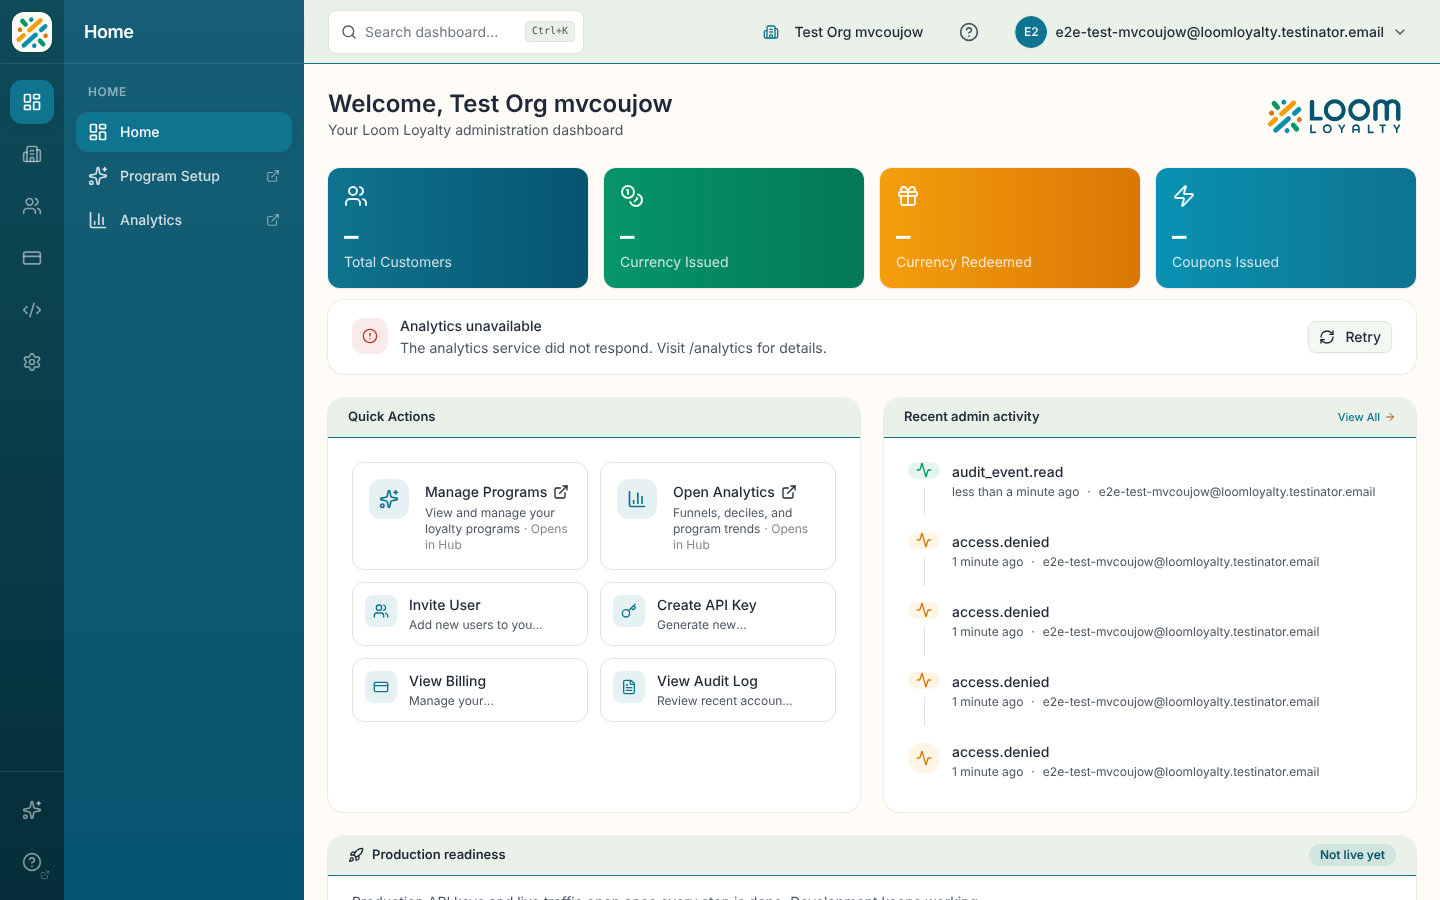This screenshot has width=1440, height=900.
Task: Open Analytics in the sidebar menu
Action: 184,220
